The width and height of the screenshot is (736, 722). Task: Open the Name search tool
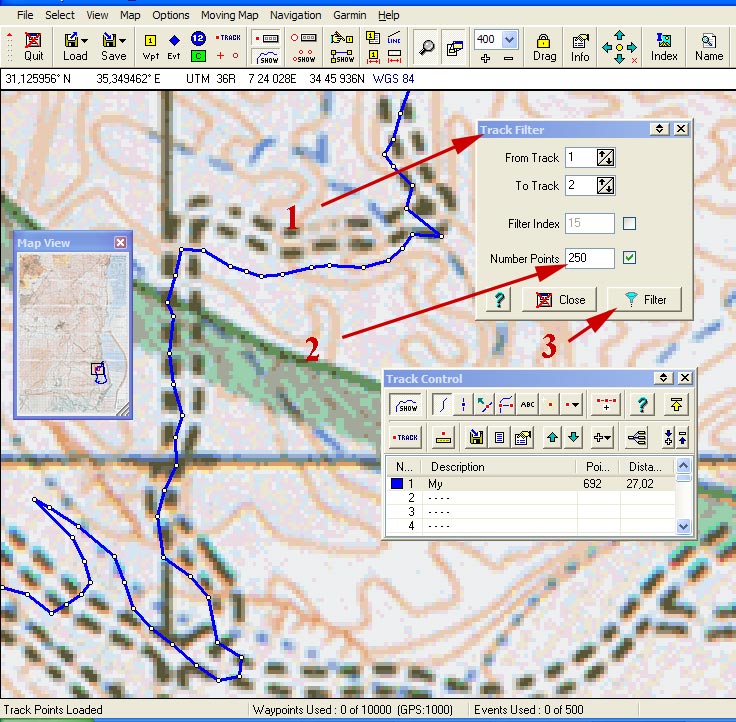709,47
